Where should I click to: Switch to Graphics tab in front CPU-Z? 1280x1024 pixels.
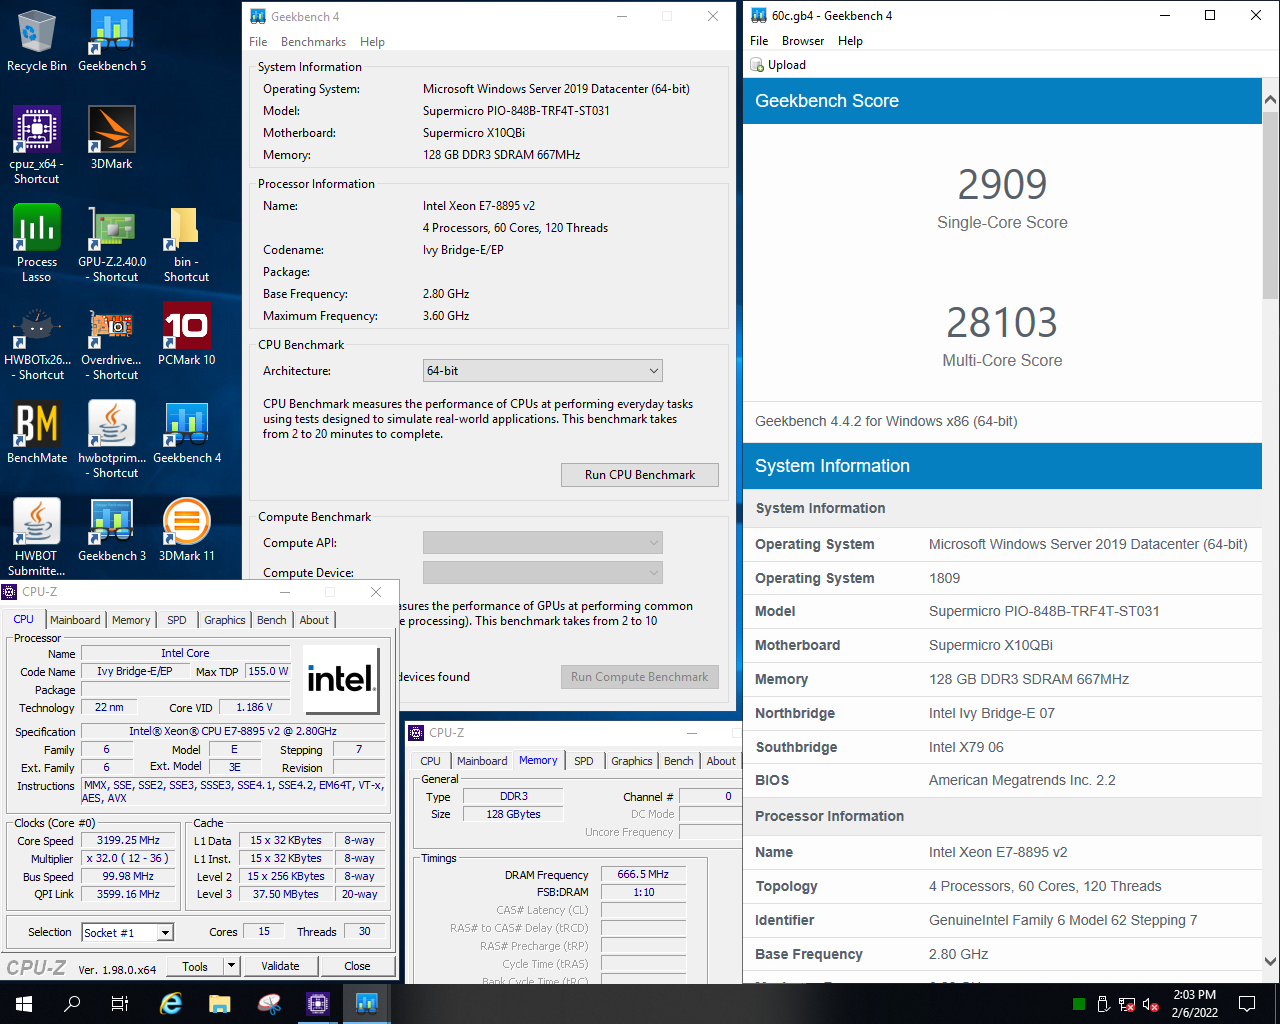225,620
